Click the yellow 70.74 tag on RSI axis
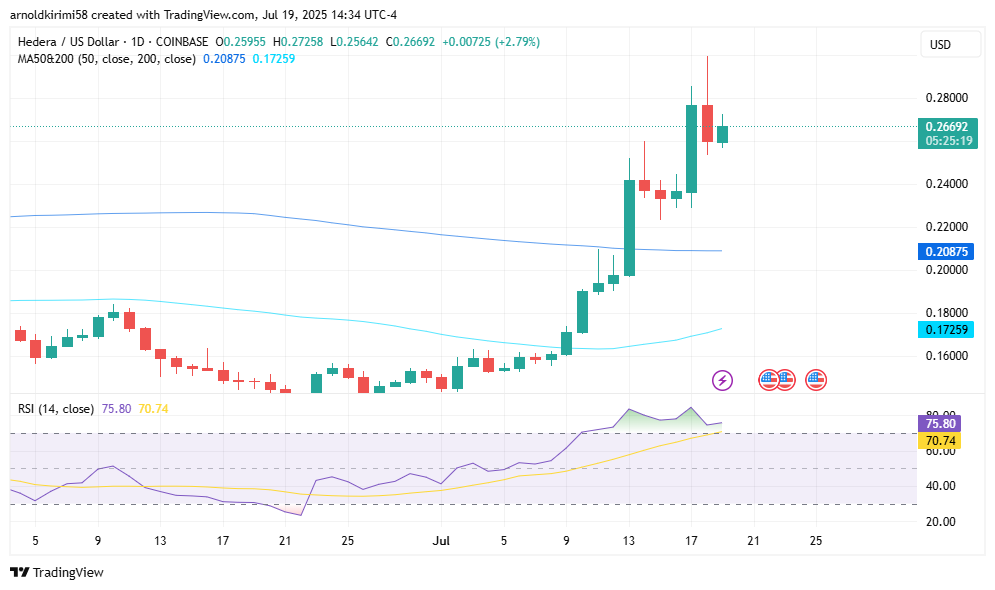This screenshot has height=590, width=995. click(x=940, y=440)
